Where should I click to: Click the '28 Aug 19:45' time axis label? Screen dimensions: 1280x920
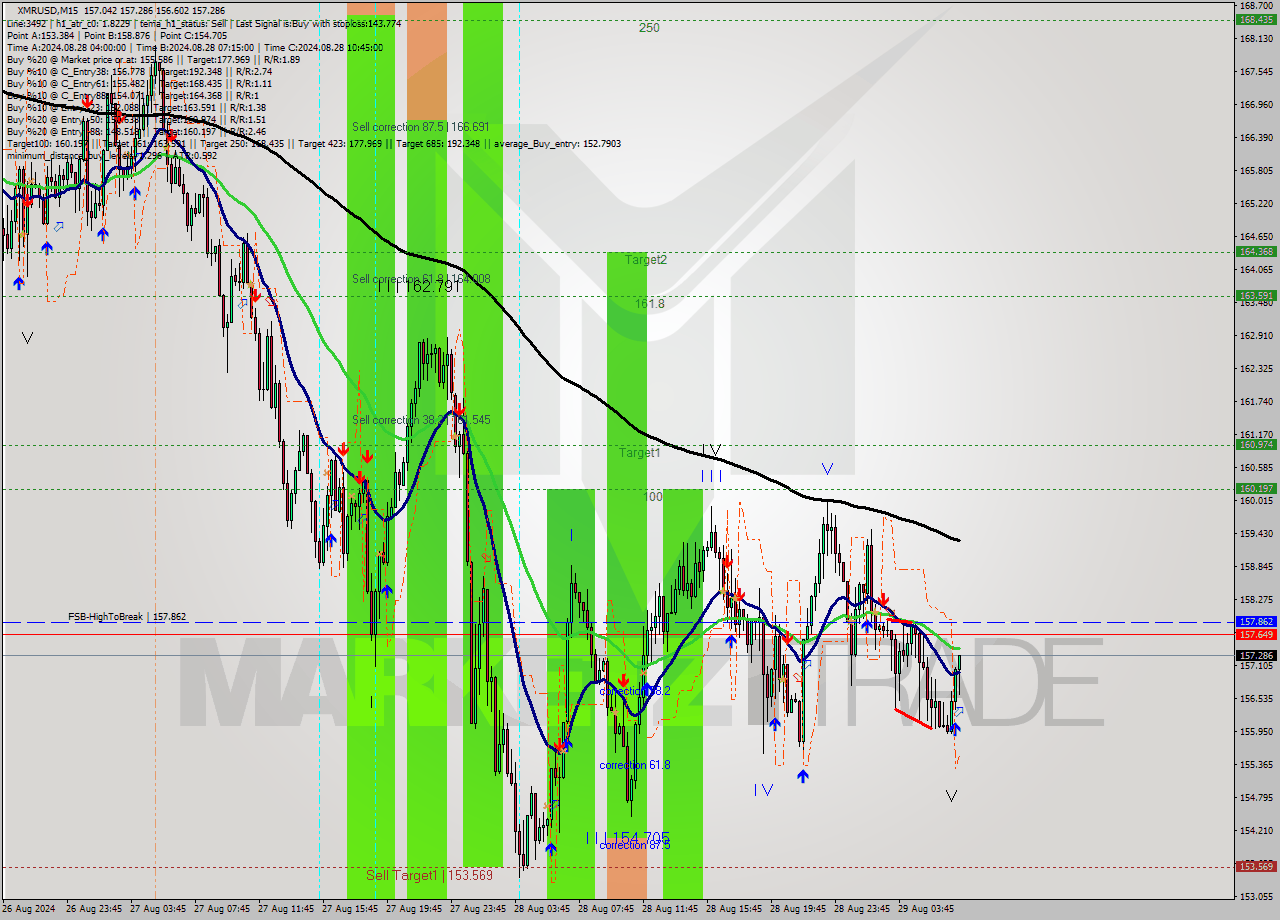click(x=798, y=909)
